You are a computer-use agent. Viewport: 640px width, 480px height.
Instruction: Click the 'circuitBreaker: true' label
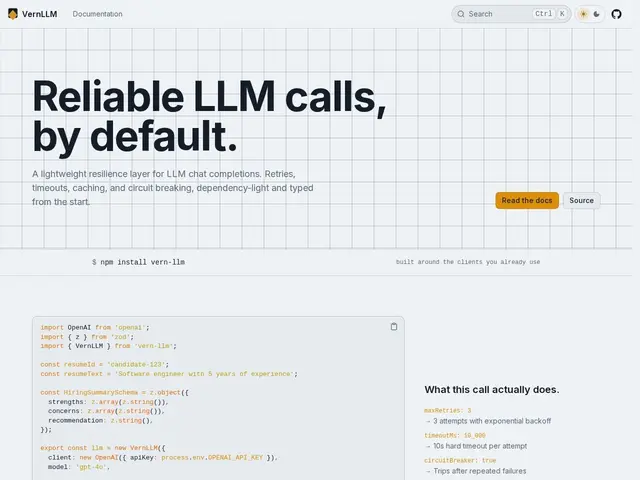460,460
